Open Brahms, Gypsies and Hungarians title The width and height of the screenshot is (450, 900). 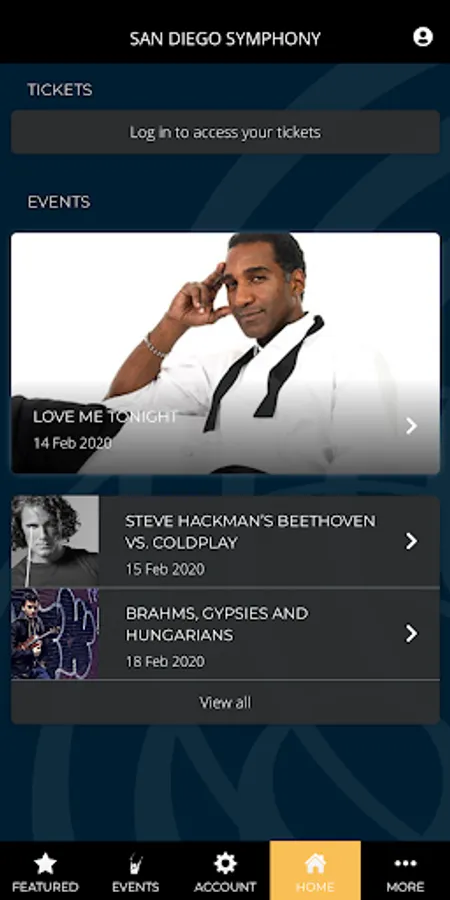point(217,624)
